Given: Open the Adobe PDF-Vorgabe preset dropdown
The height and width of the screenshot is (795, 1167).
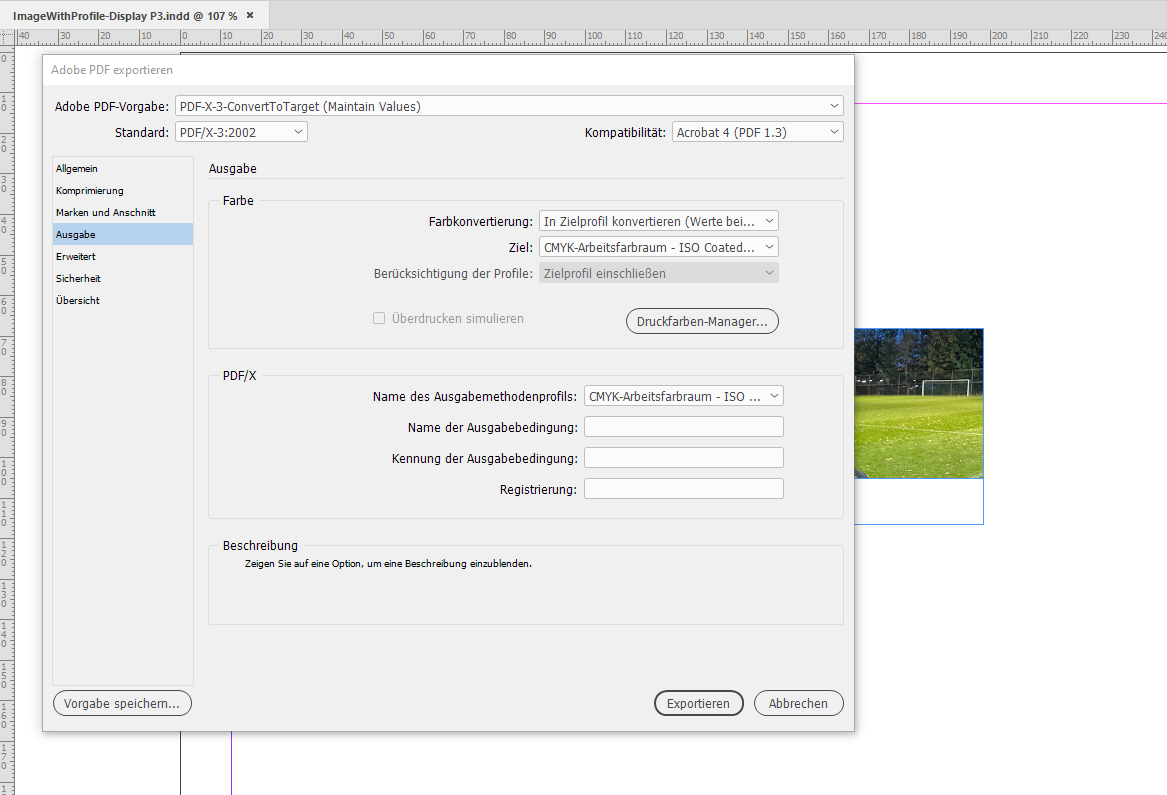Looking at the screenshot, I should tap(507, 105).
